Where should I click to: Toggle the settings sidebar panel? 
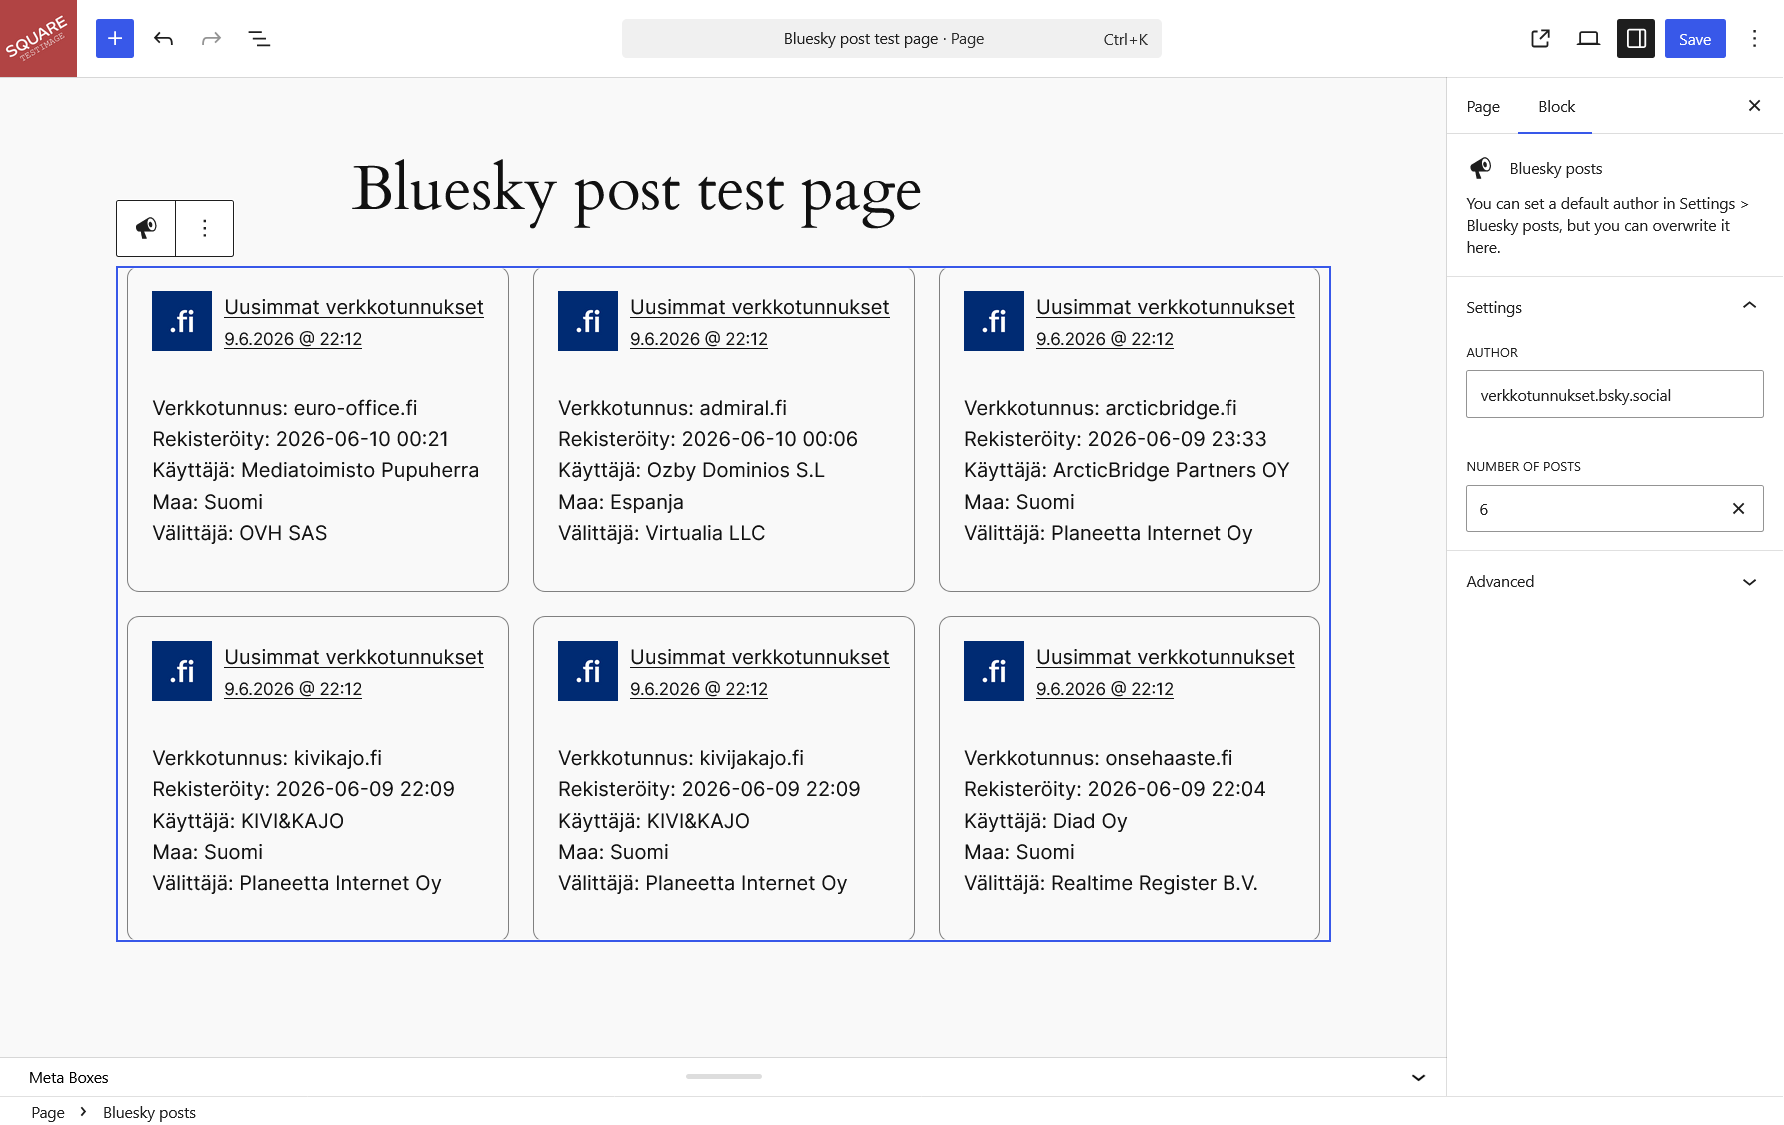pos(1636,39)
